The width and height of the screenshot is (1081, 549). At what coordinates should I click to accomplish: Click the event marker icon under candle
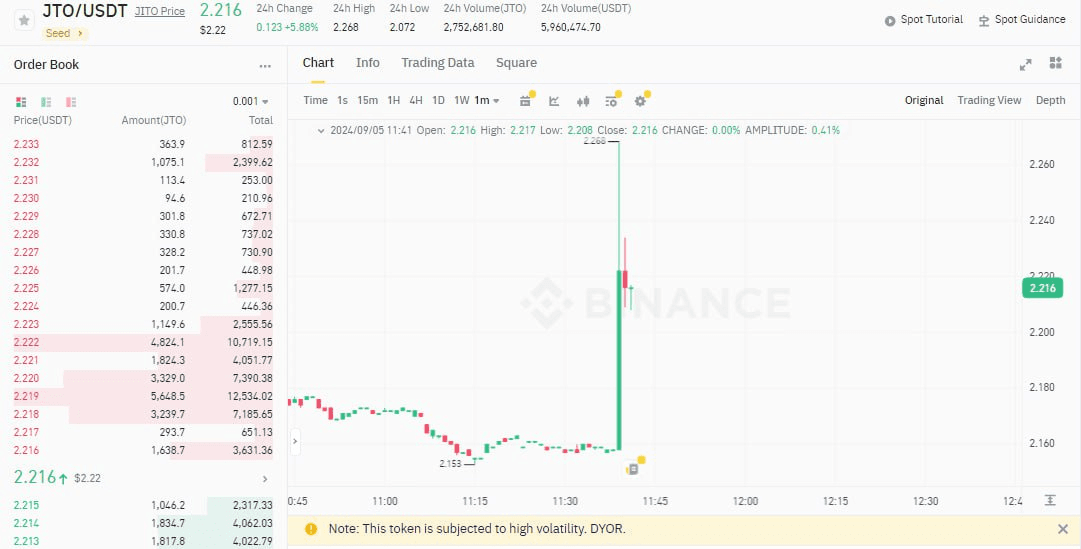coord(633,469)
